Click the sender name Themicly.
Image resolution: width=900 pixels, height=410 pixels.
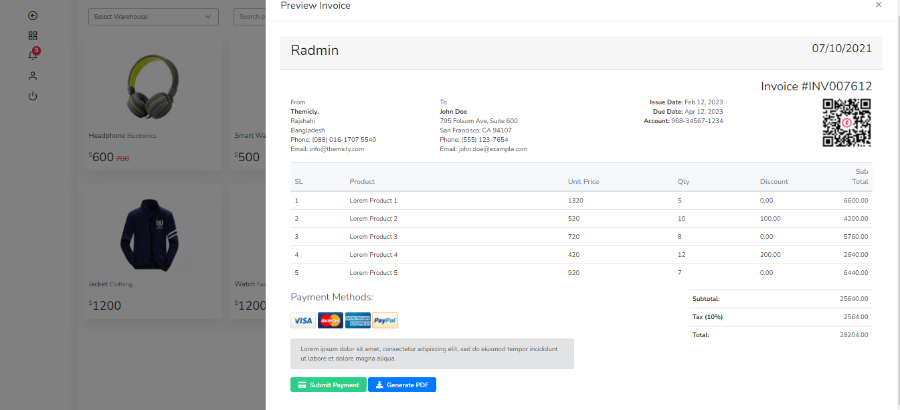pos(305,111)
